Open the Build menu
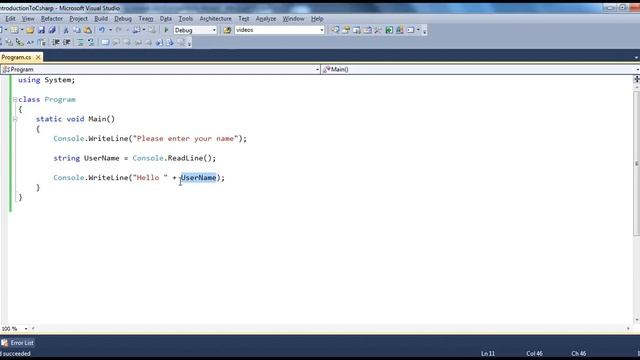 pos(101,19)
